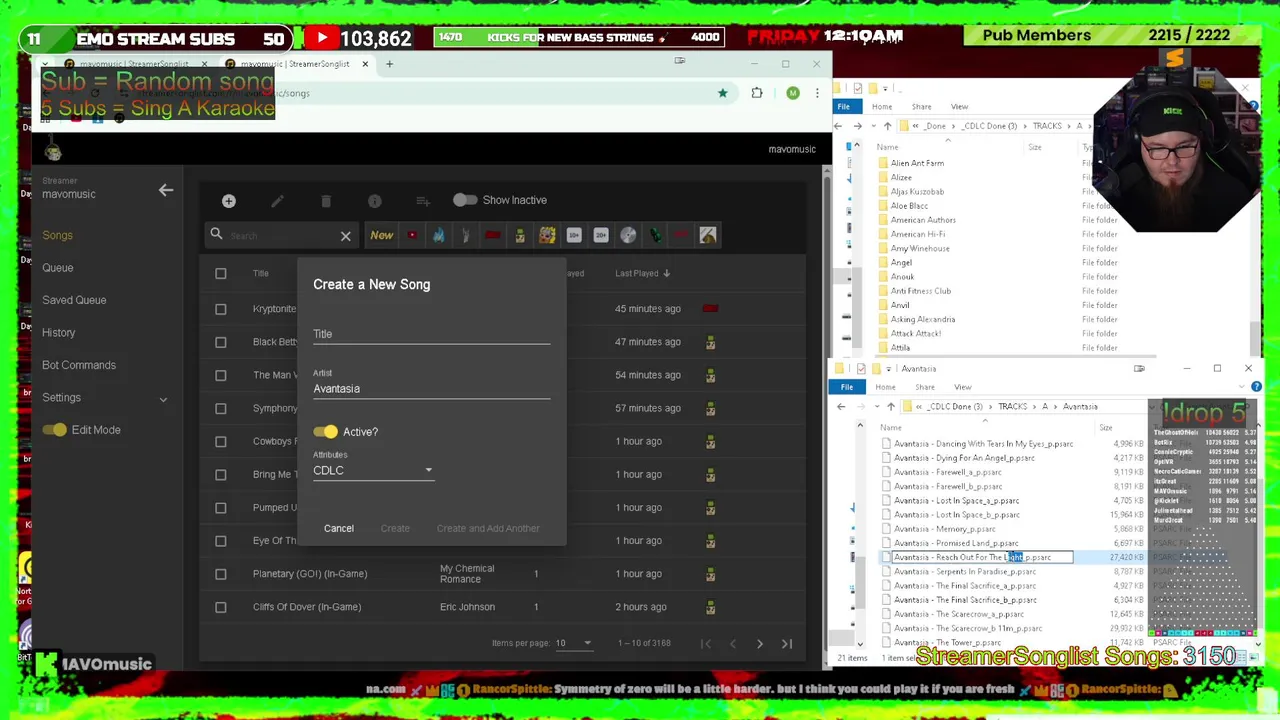Toggle the Active switch in Create dialog
1280x720 pixels.
(x=325, y=432)
